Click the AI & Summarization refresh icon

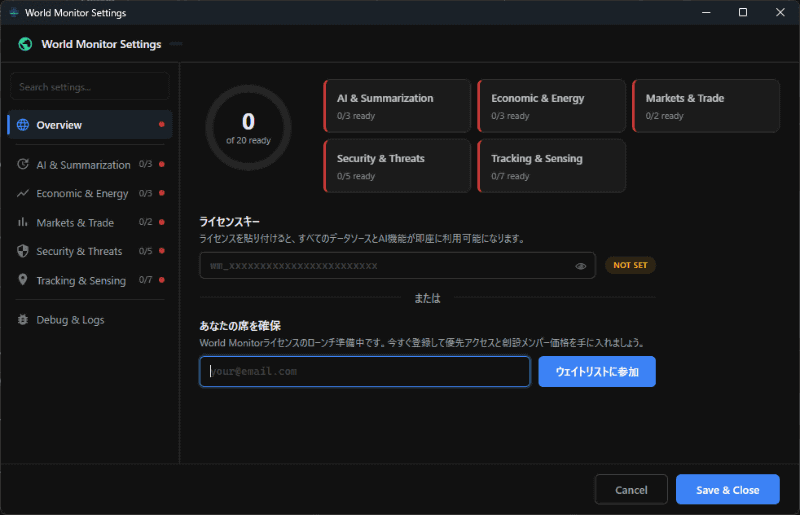tap(23, 164)
